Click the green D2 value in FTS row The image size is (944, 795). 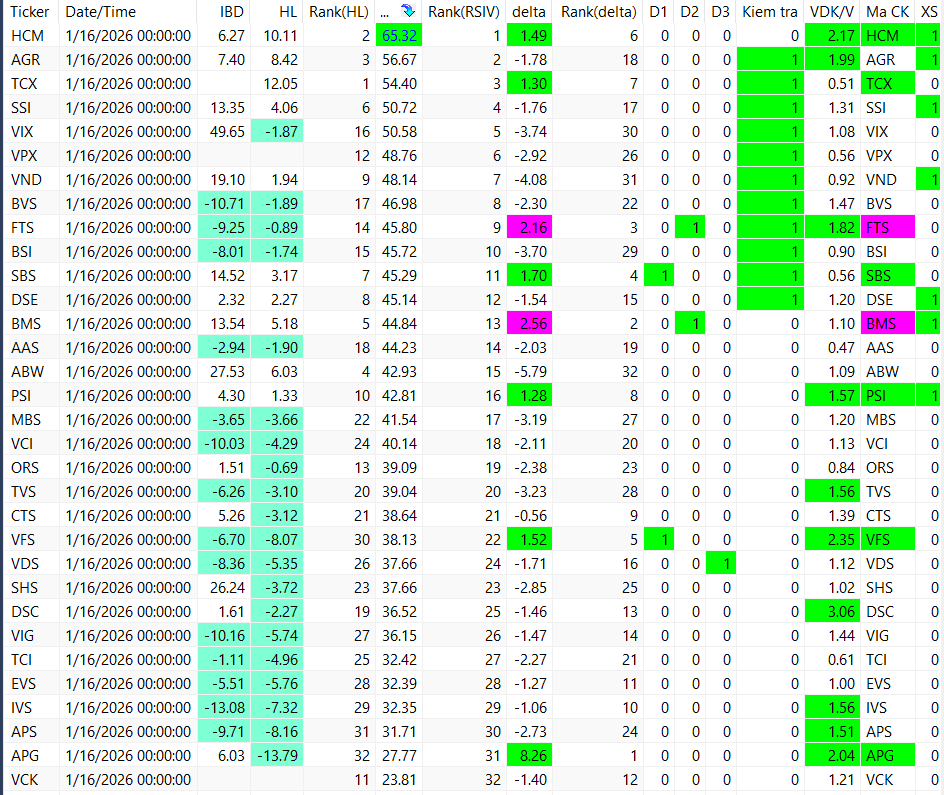(x=690, y=227)
